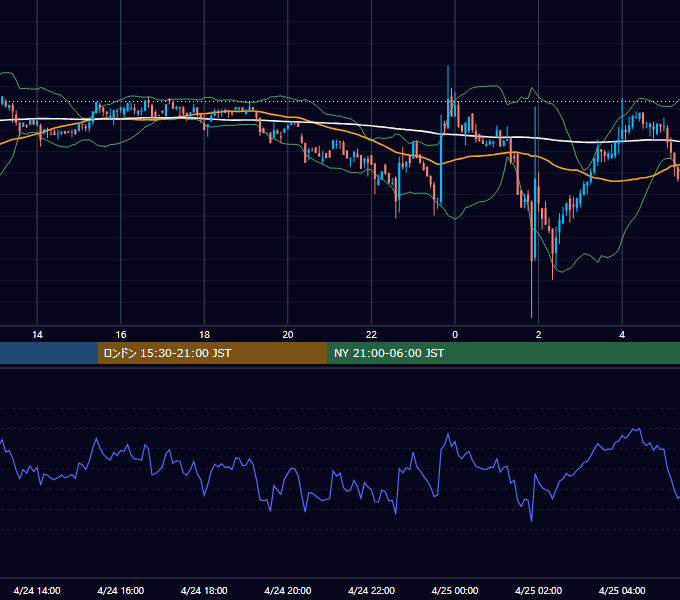Click the 4/24 14:00 time label

[x=37, y=590]
